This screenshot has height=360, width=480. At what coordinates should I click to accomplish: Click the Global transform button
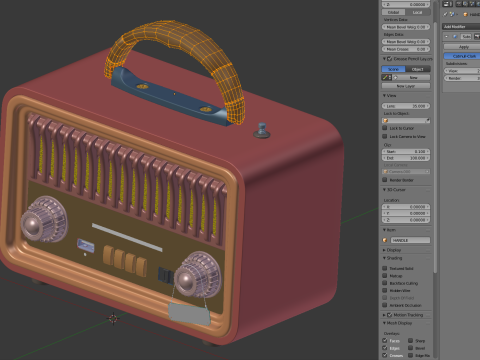pos(393,12)
